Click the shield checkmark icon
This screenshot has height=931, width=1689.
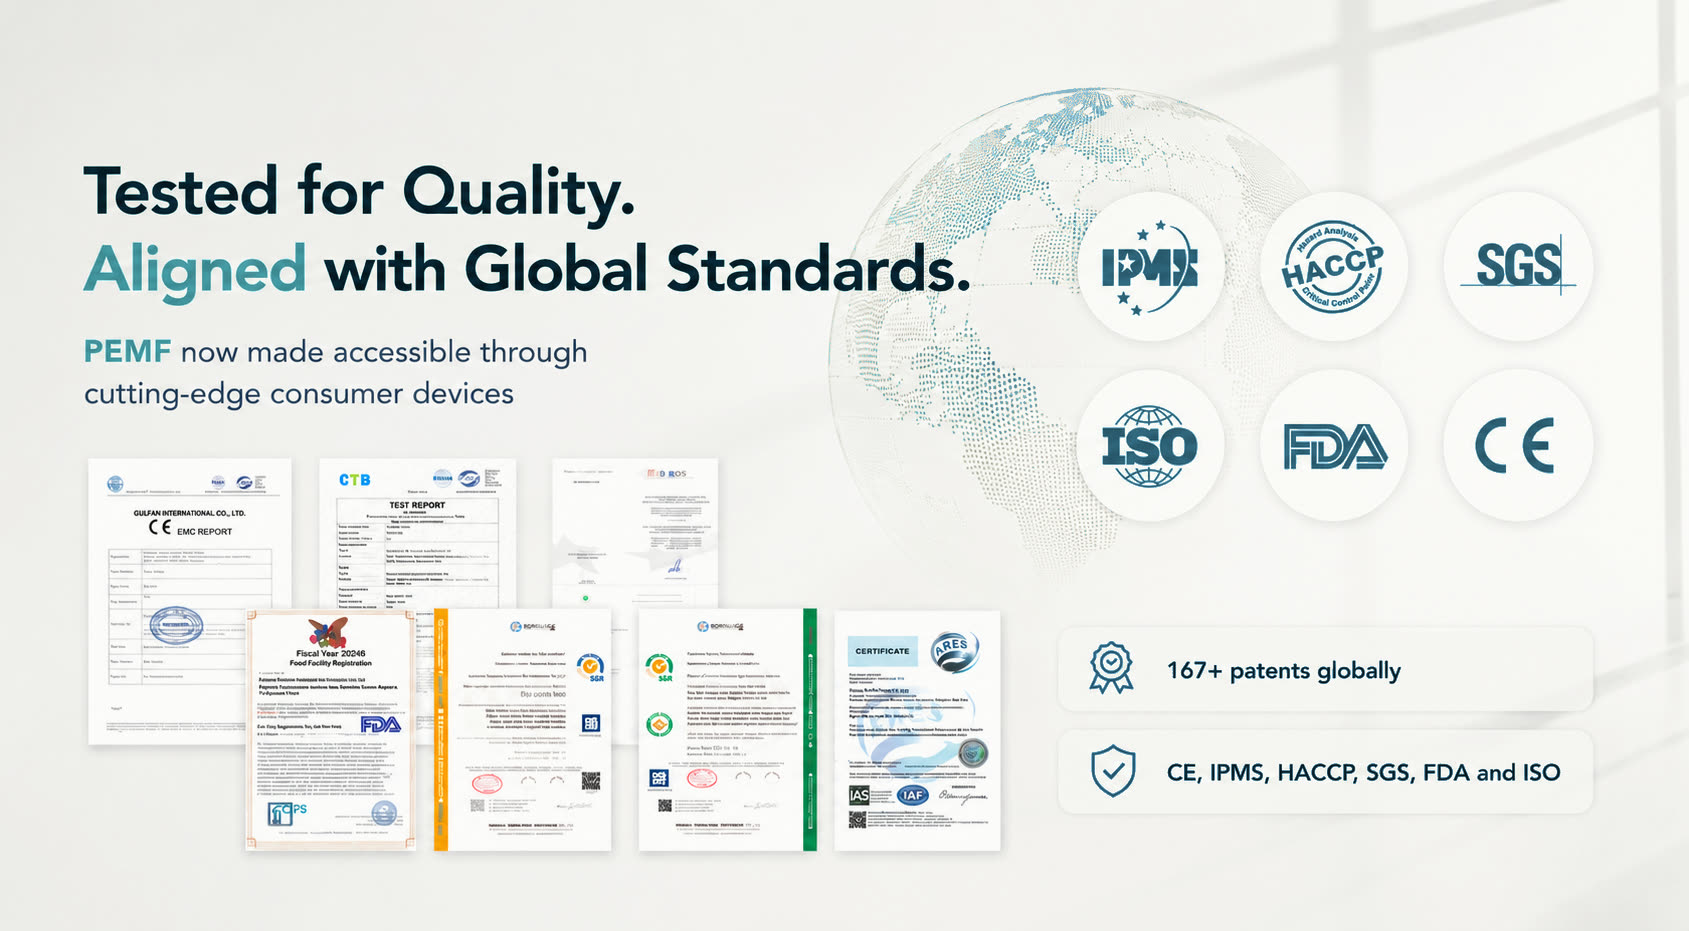pyautogui.click(x=1113, y=771)
